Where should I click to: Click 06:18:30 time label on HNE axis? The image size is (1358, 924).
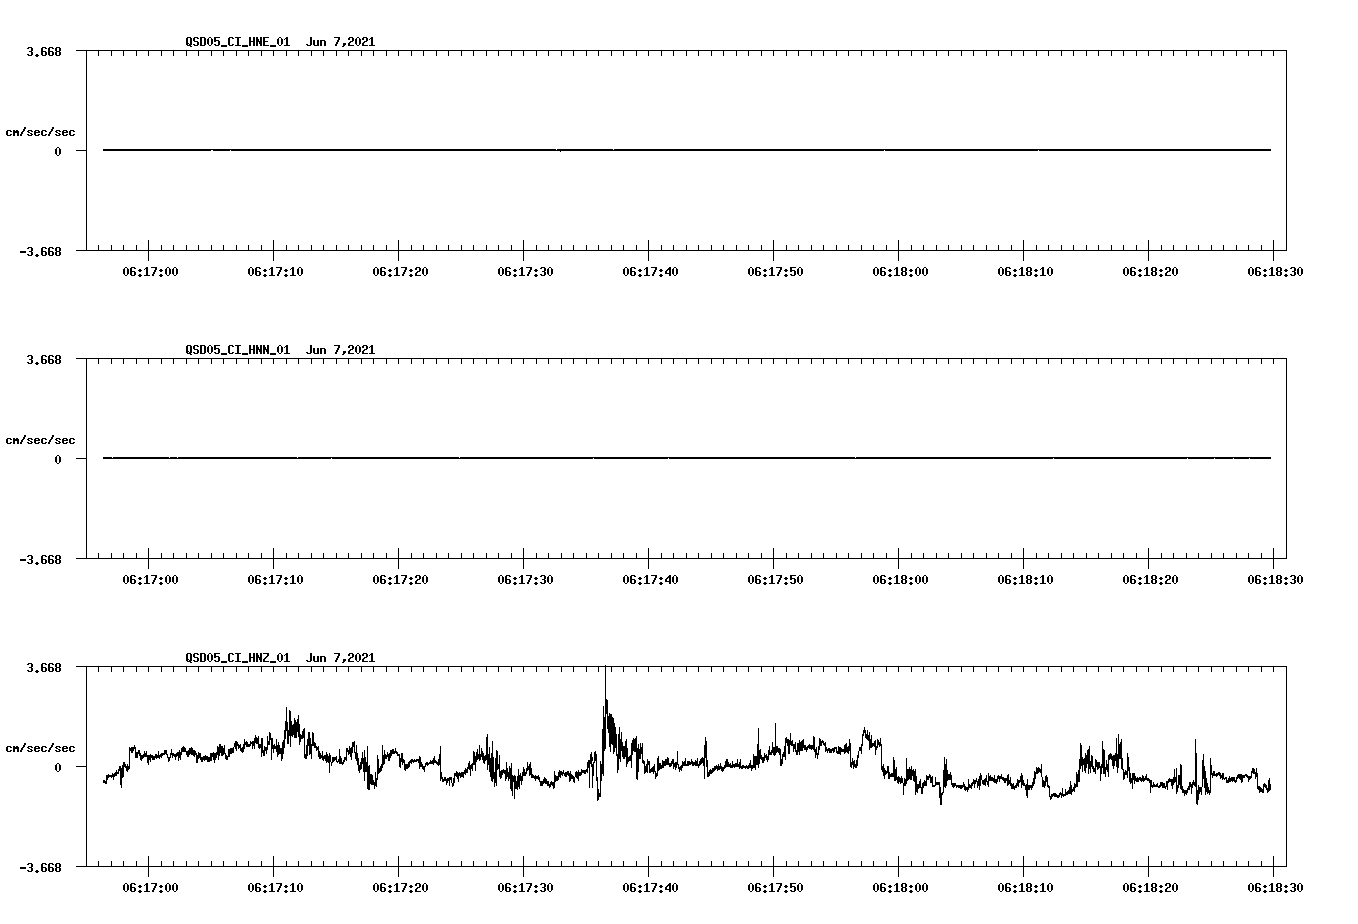(1274, 271)
